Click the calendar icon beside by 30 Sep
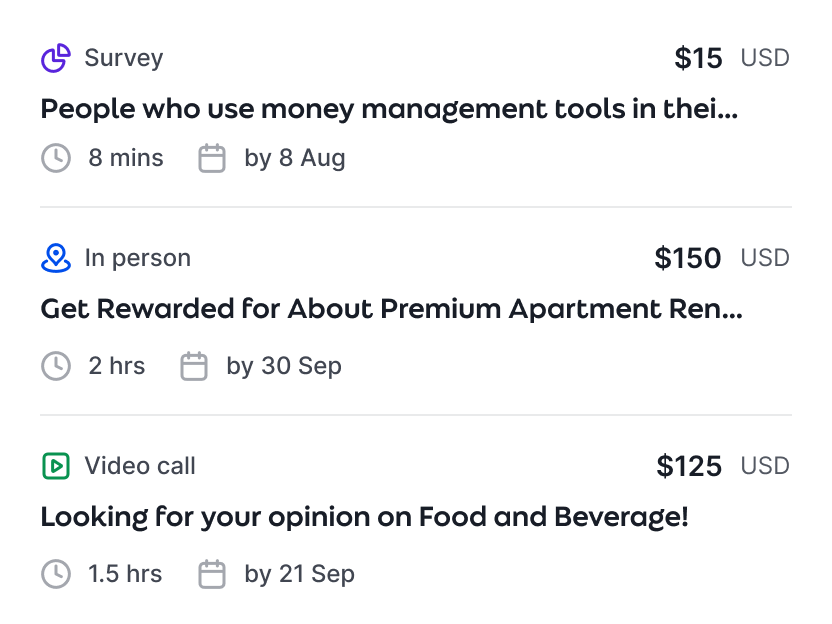832x624 pixels. coord(194,366)
